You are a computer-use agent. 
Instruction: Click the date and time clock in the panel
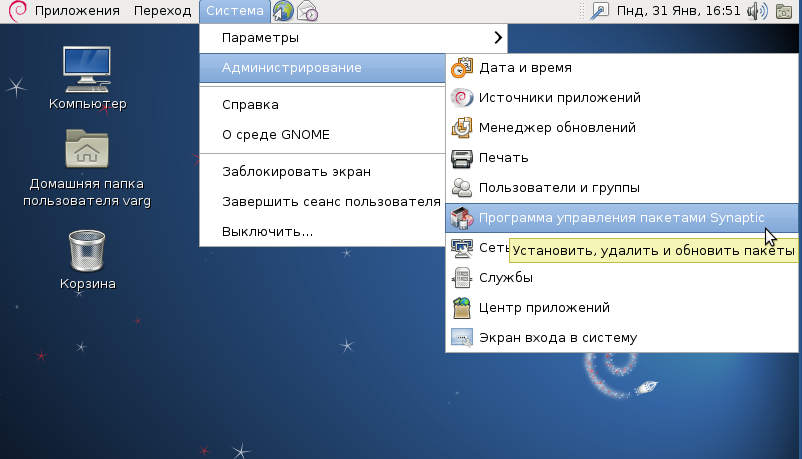tap(678, 11)
